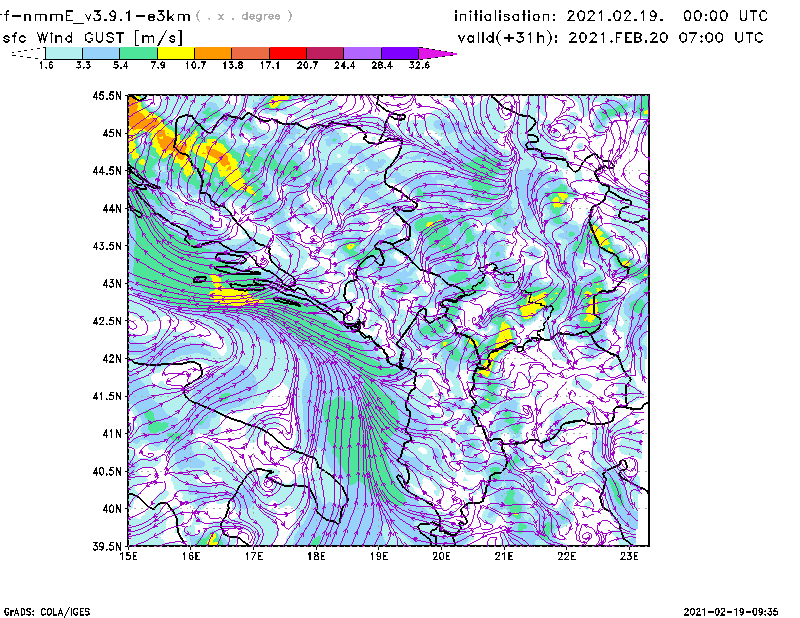This screenshot has height=618, width=800.
Task: Click the '17E' longitude label
Action: click(254, 556)
